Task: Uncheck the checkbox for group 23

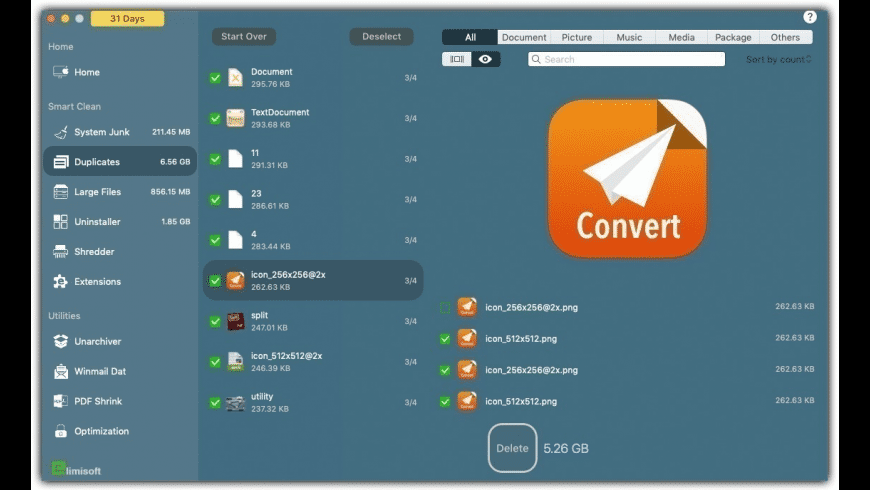Action: (215, 199)
